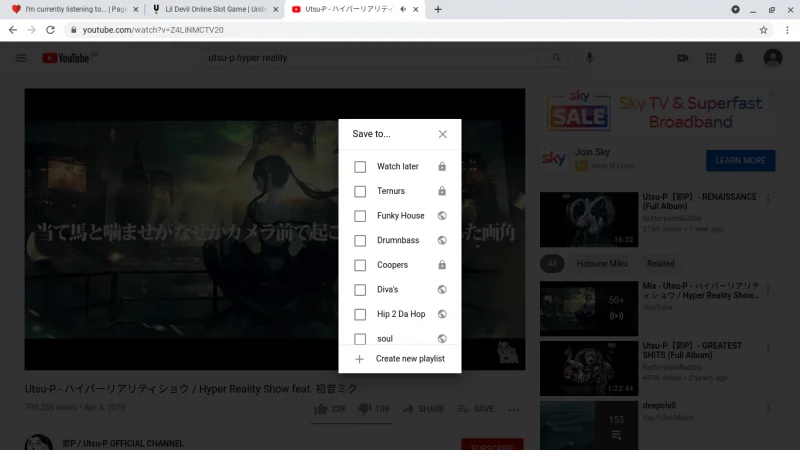Click the Sky TV & Superfast Broadband banner
Screen dimensions: 800x450
(658, 111)
